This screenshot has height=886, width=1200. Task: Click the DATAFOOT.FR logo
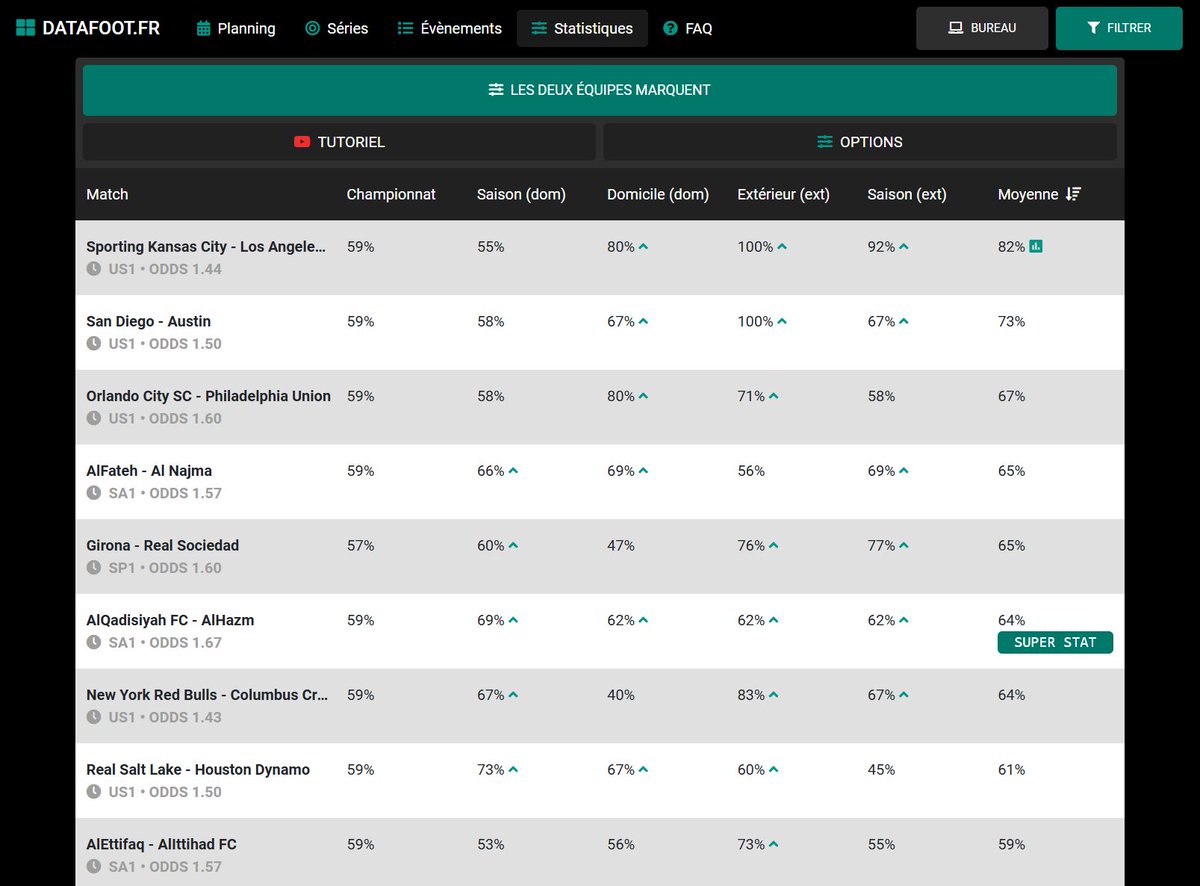87,28
